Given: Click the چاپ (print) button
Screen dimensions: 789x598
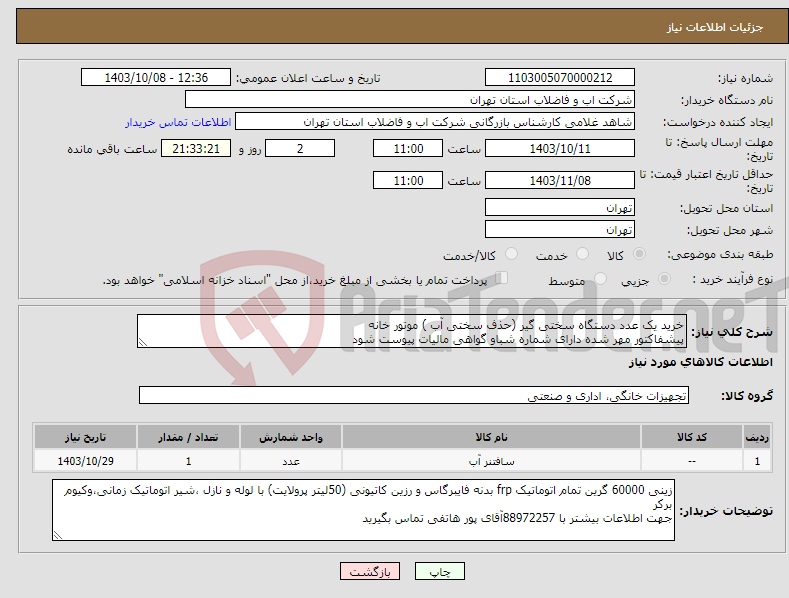Looking at the screenshot, I should 439,571.
